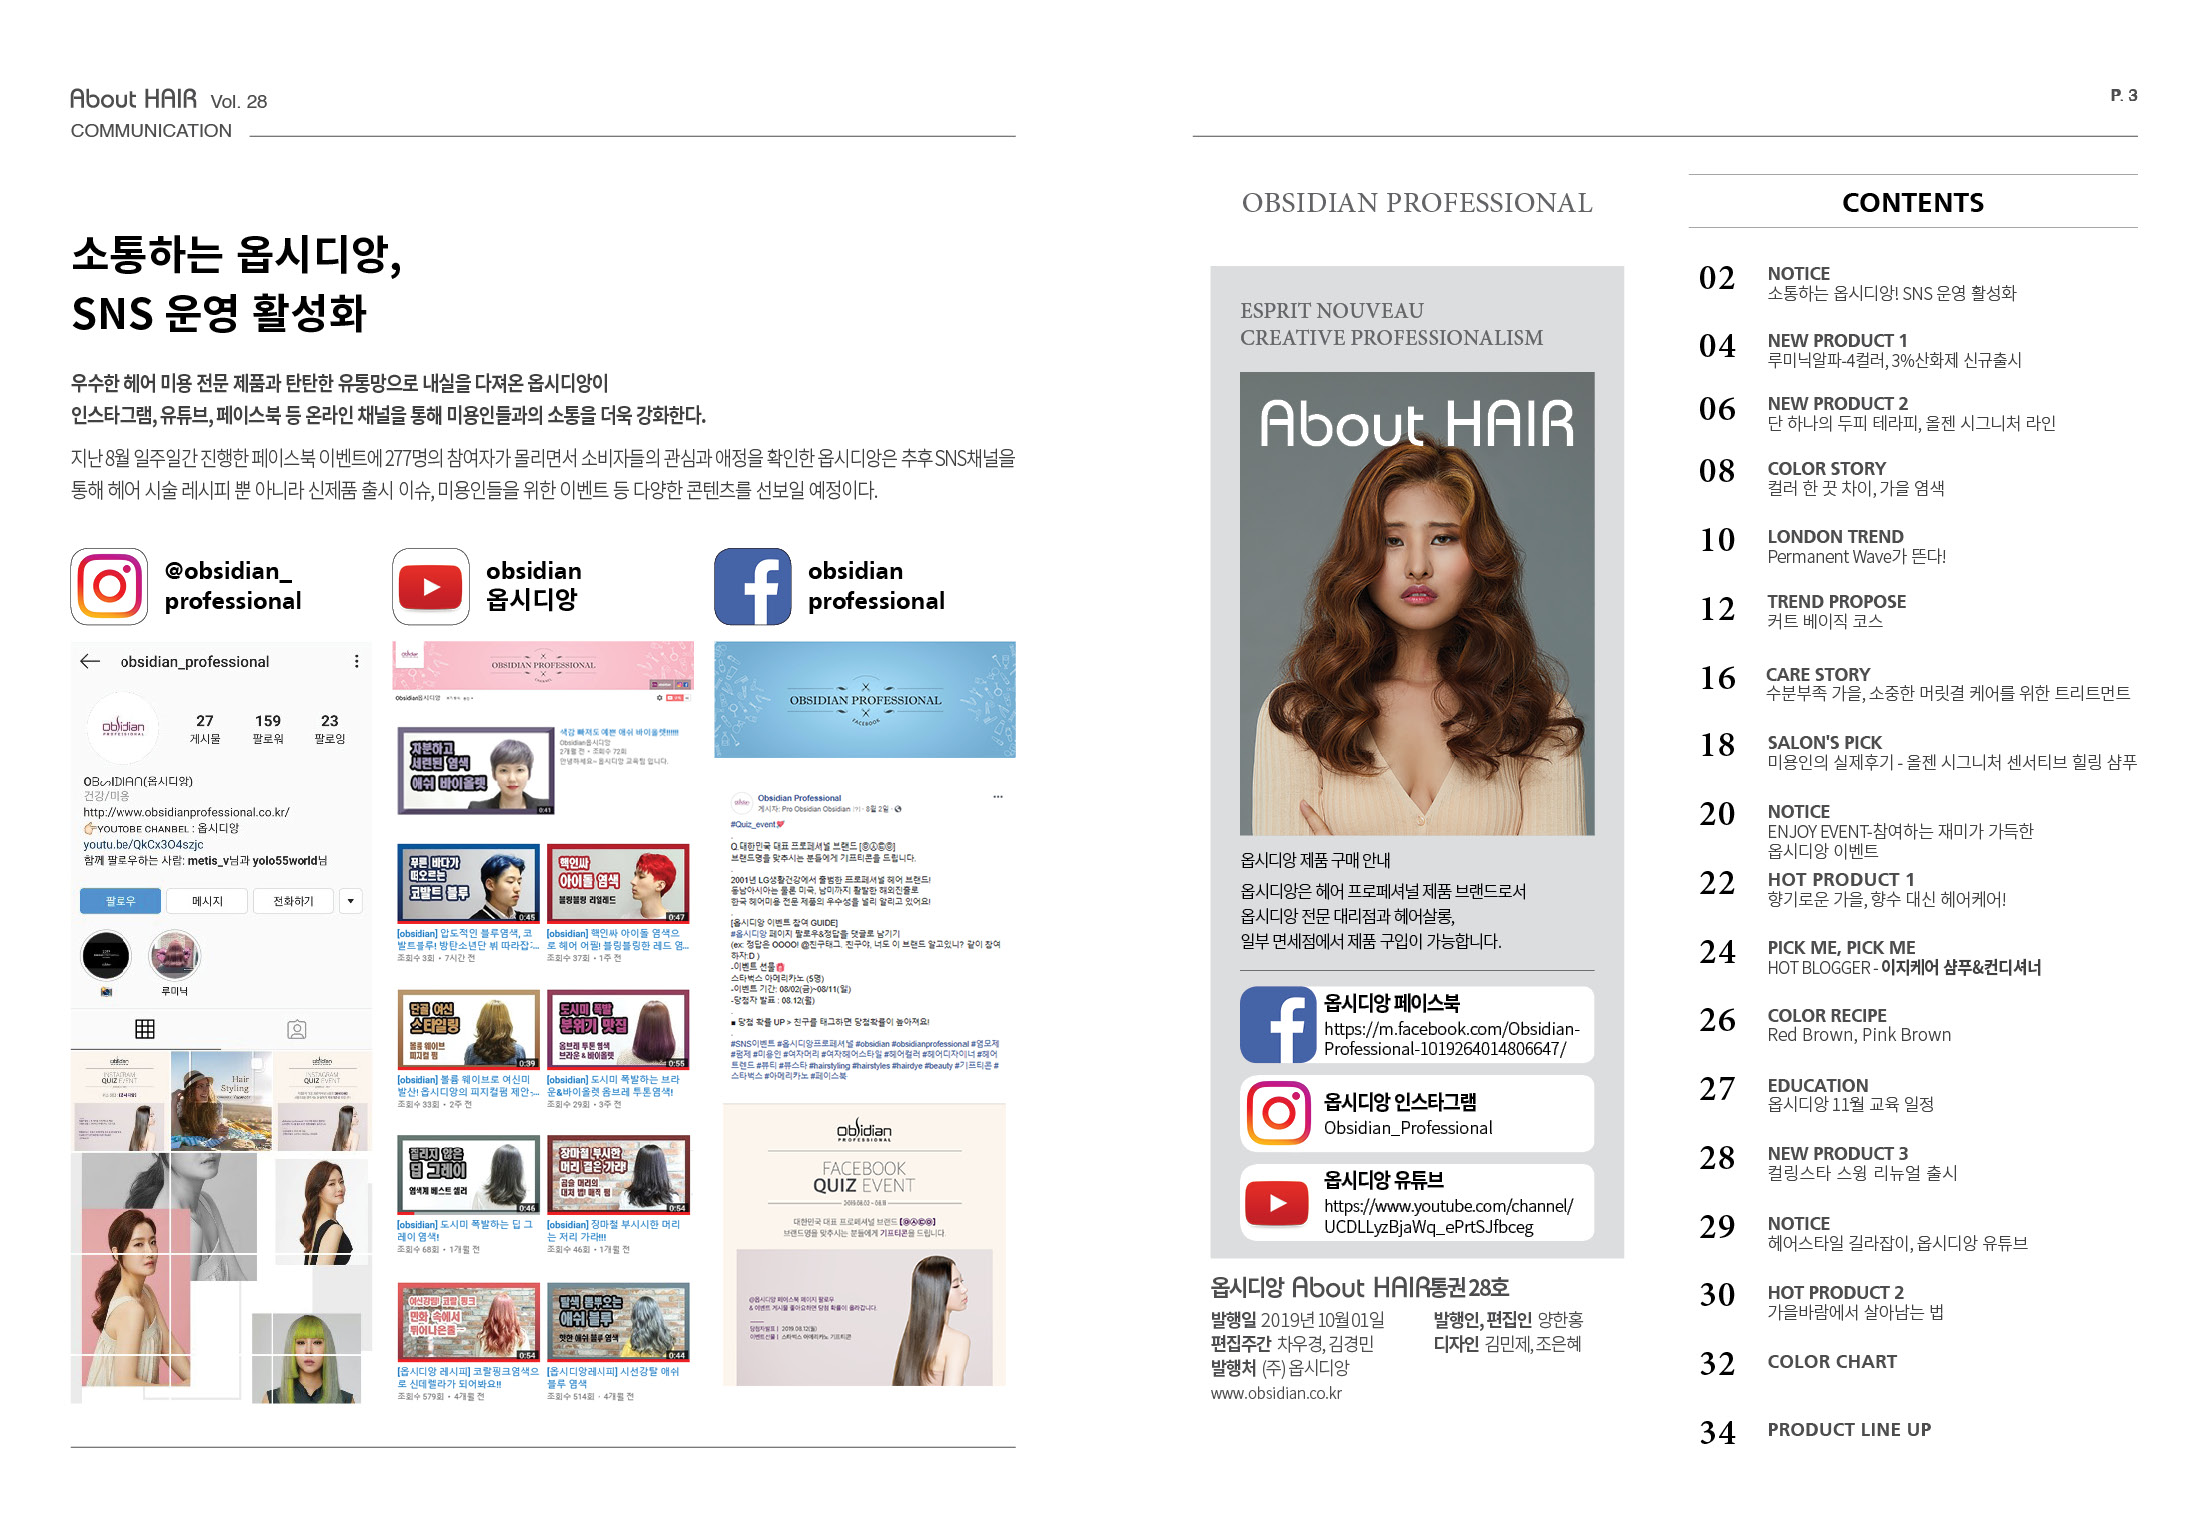Play the 코발트 블루 hair video thumbnail

click(468, 882)
